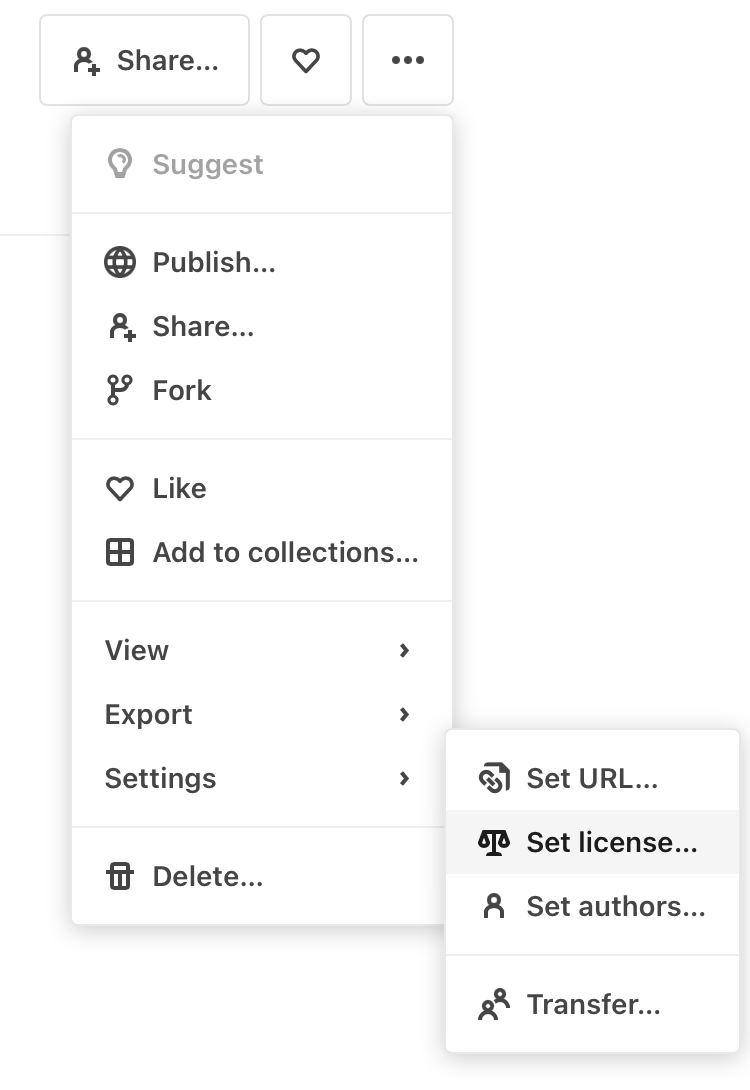This screenshot has height=1090, width=750.
Task: Click the grid icon for Add to collections
Action: click(119, 552)
